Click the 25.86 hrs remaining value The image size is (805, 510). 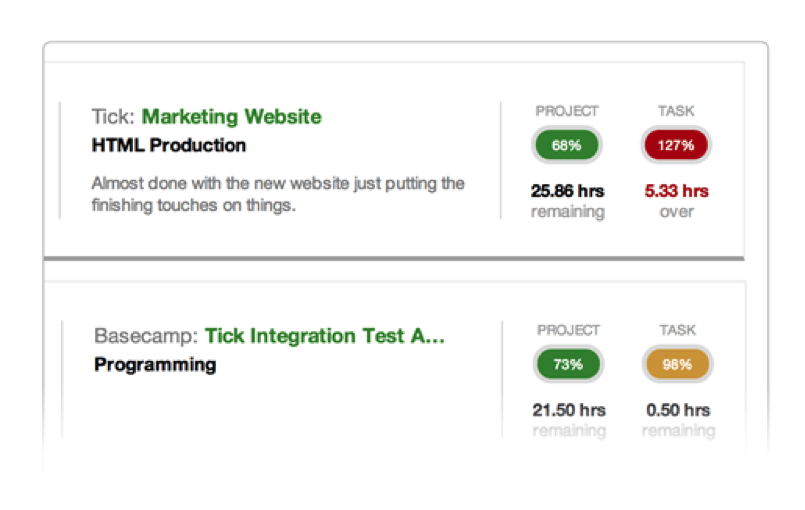pyautogui.click(x=568, y=201)
